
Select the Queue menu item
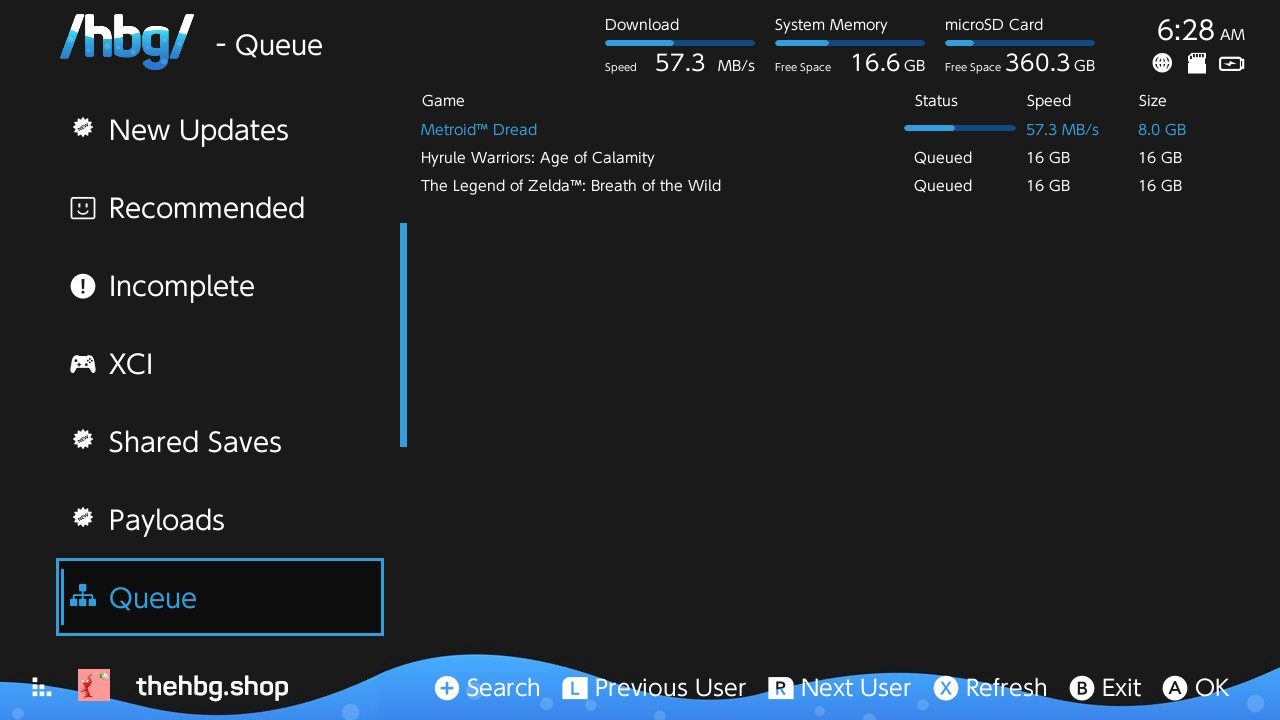[220, 597]
